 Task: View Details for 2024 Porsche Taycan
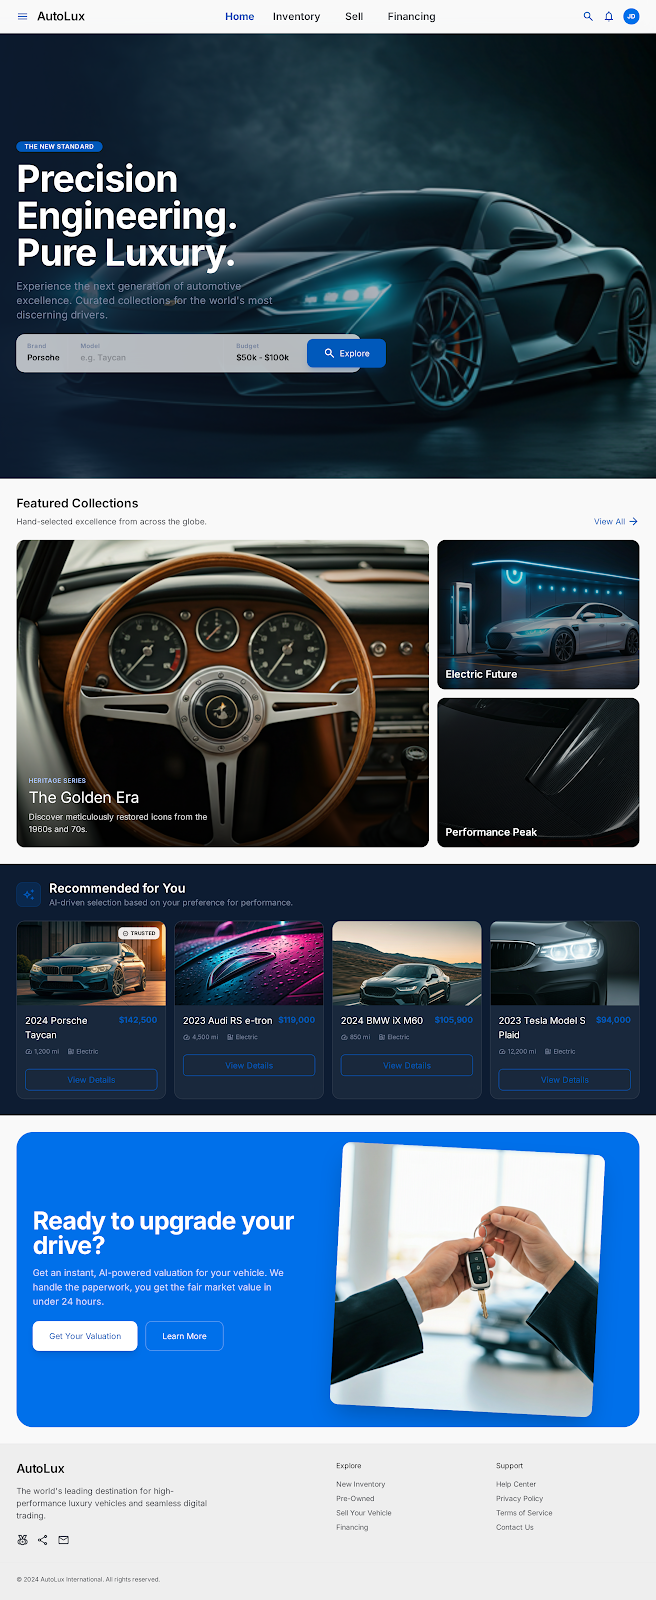click(x=91, y=1080)
